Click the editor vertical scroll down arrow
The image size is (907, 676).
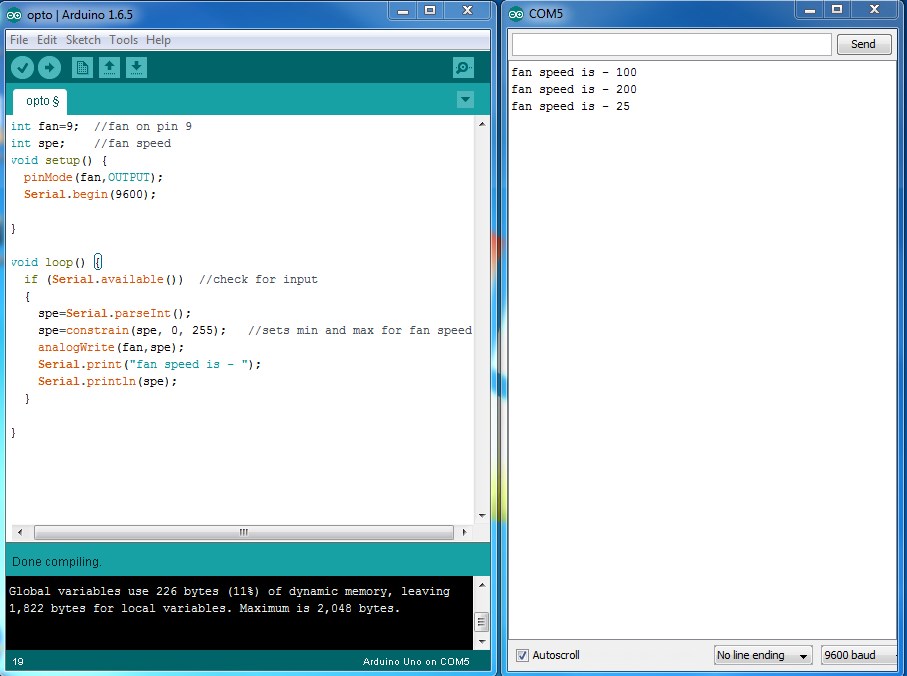(x=482, y=515)
